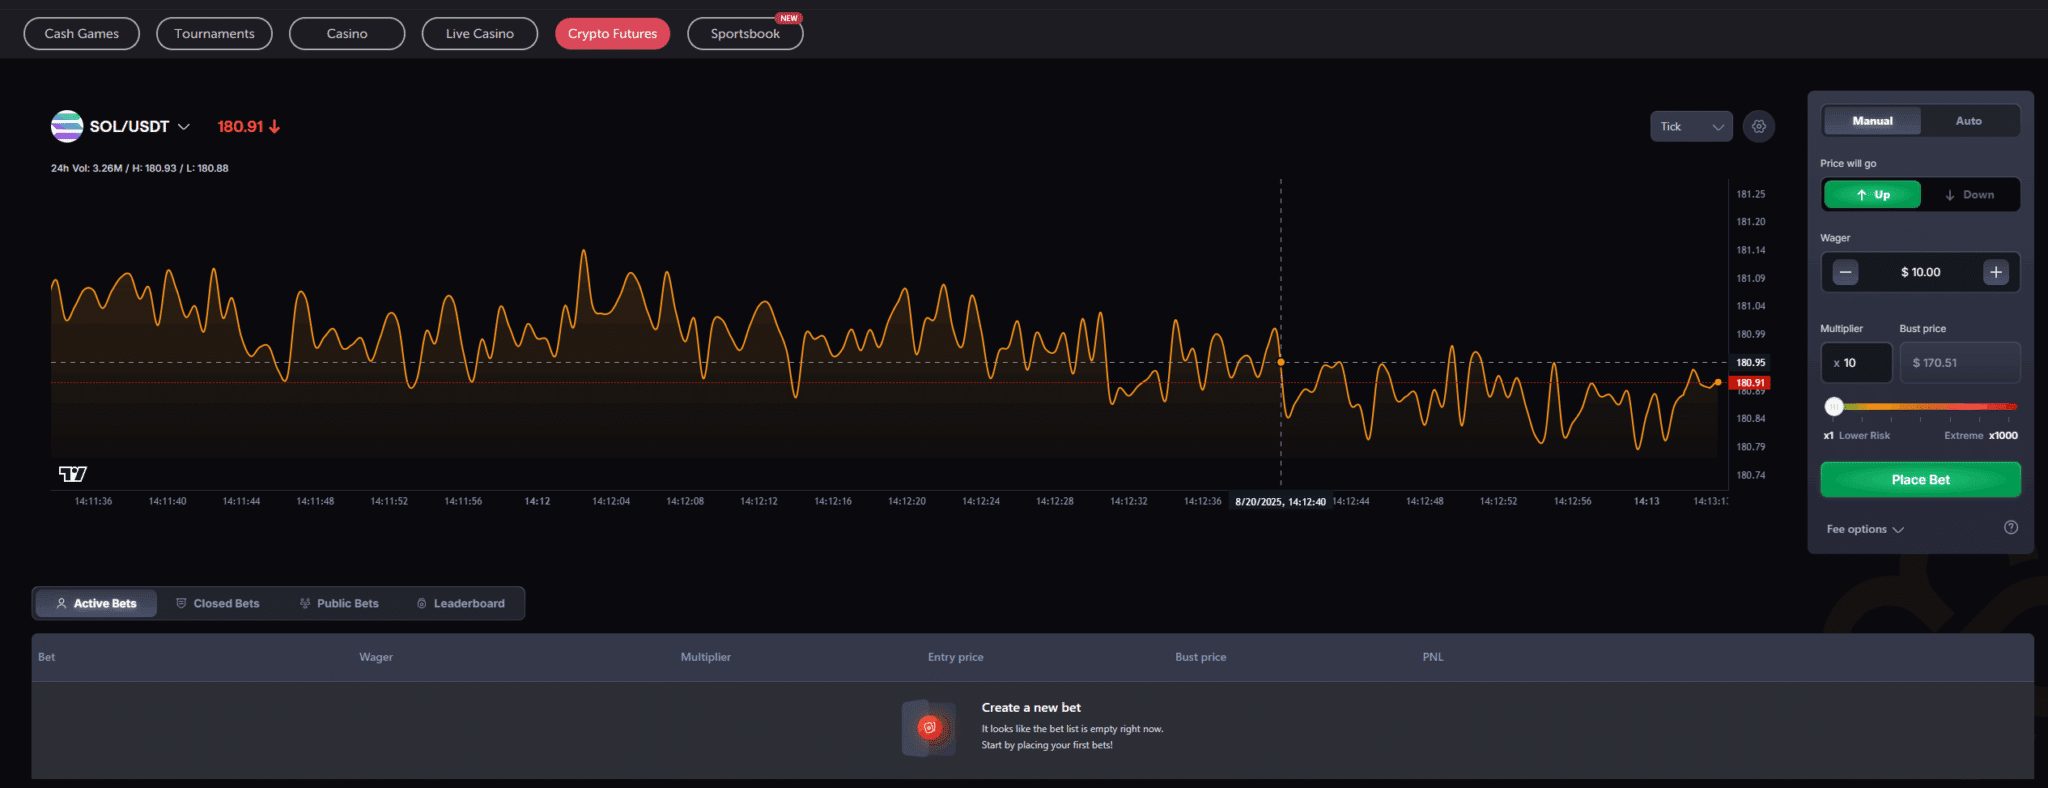This screenshot has width=2048, height=788.
Task: Click the TradingView logo on chart
Action: [x=73, y=473]
